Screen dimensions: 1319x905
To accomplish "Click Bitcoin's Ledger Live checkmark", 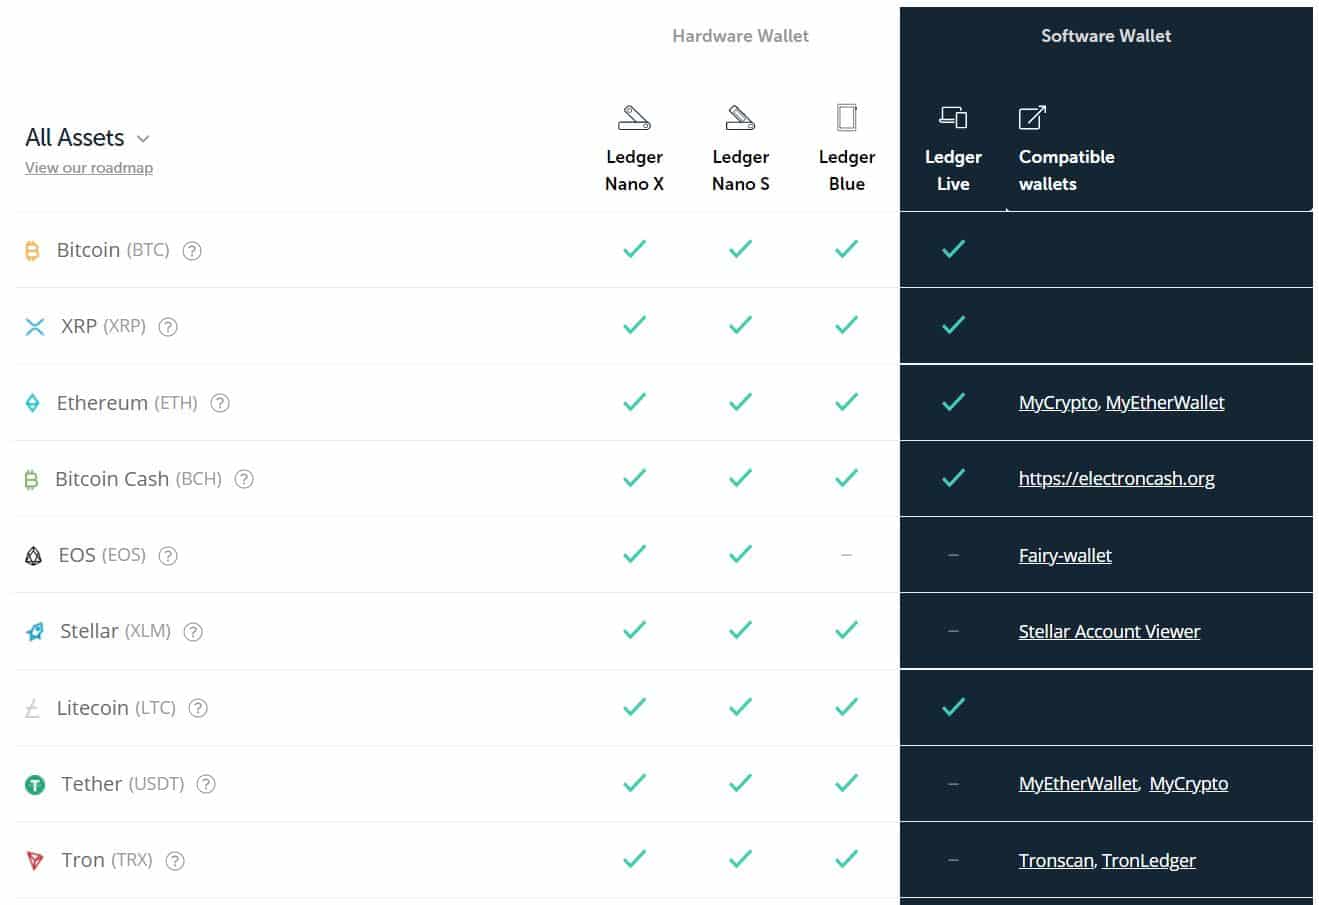I will [953, 249].
